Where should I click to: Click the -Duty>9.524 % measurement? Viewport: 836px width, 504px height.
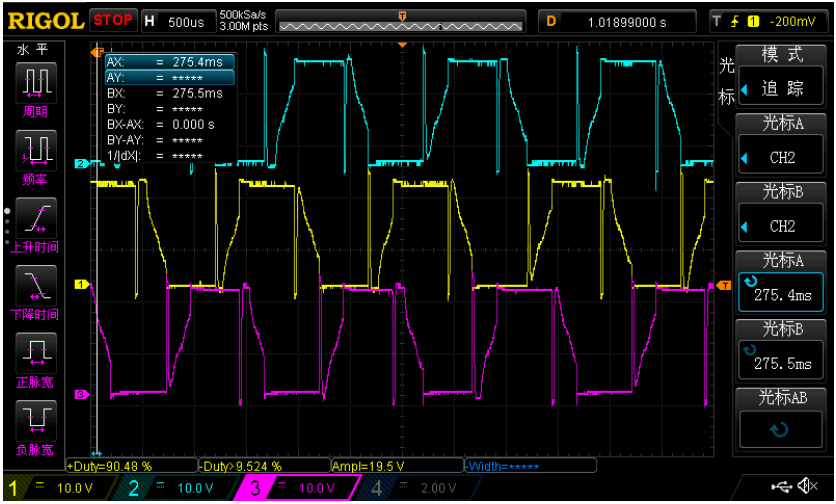click(264, 466)
